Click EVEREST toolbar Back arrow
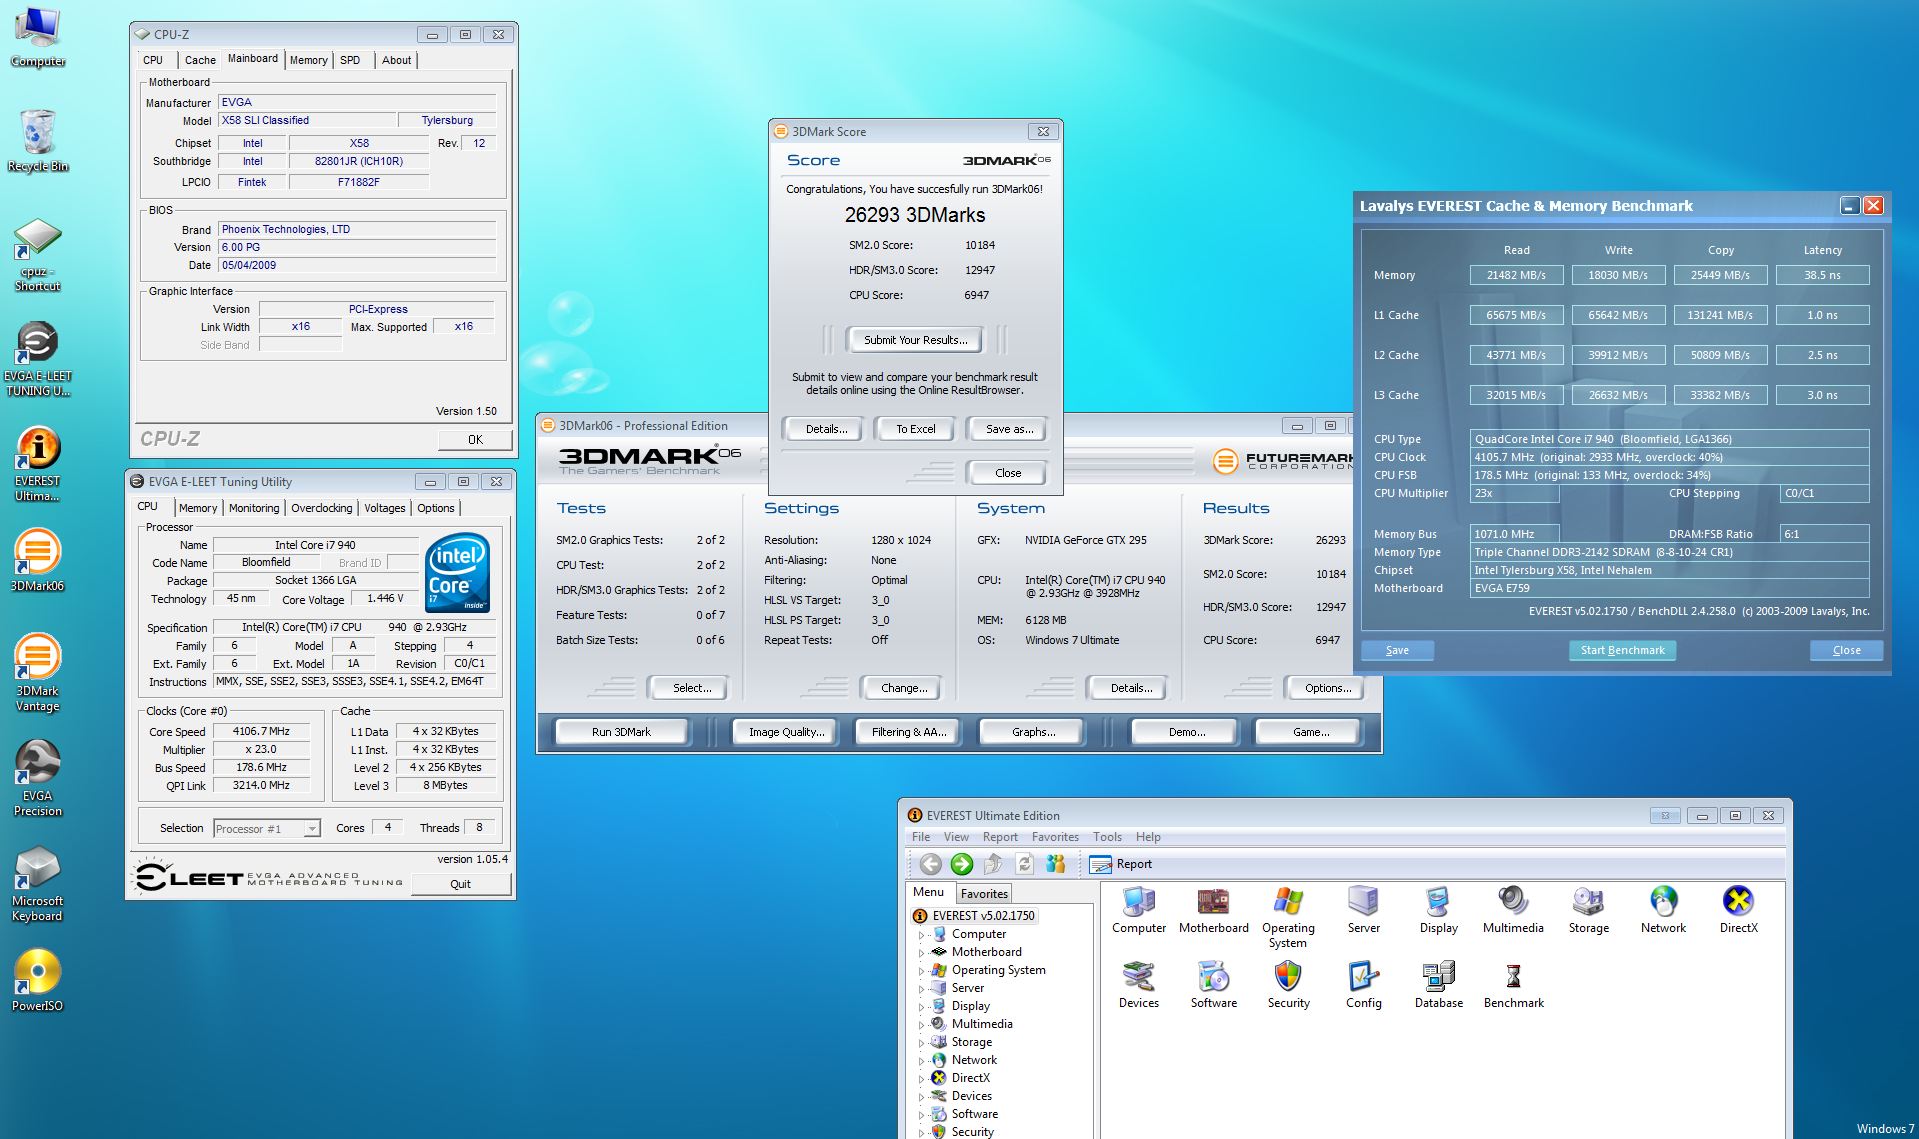 930,864
